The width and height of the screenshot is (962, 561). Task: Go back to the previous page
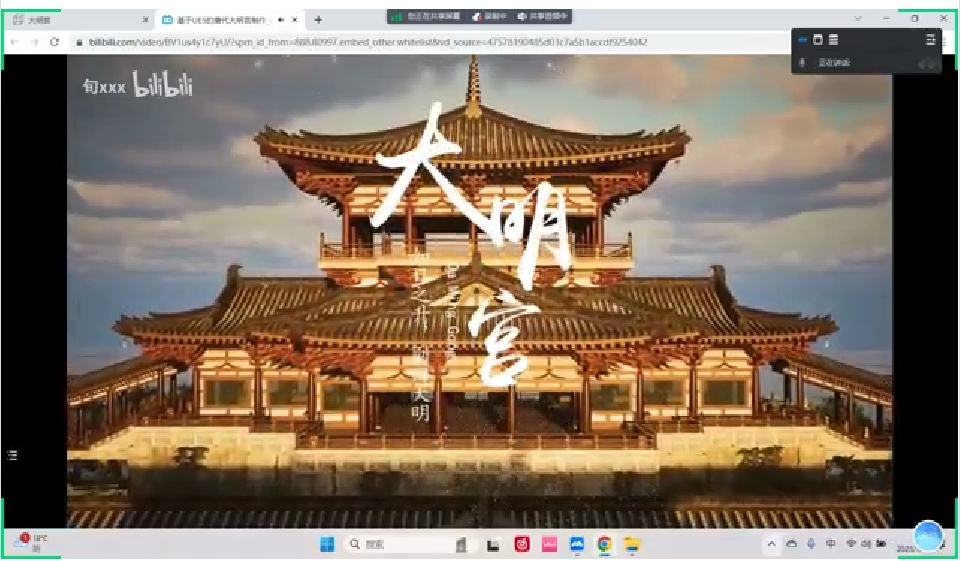coord(14,42)
